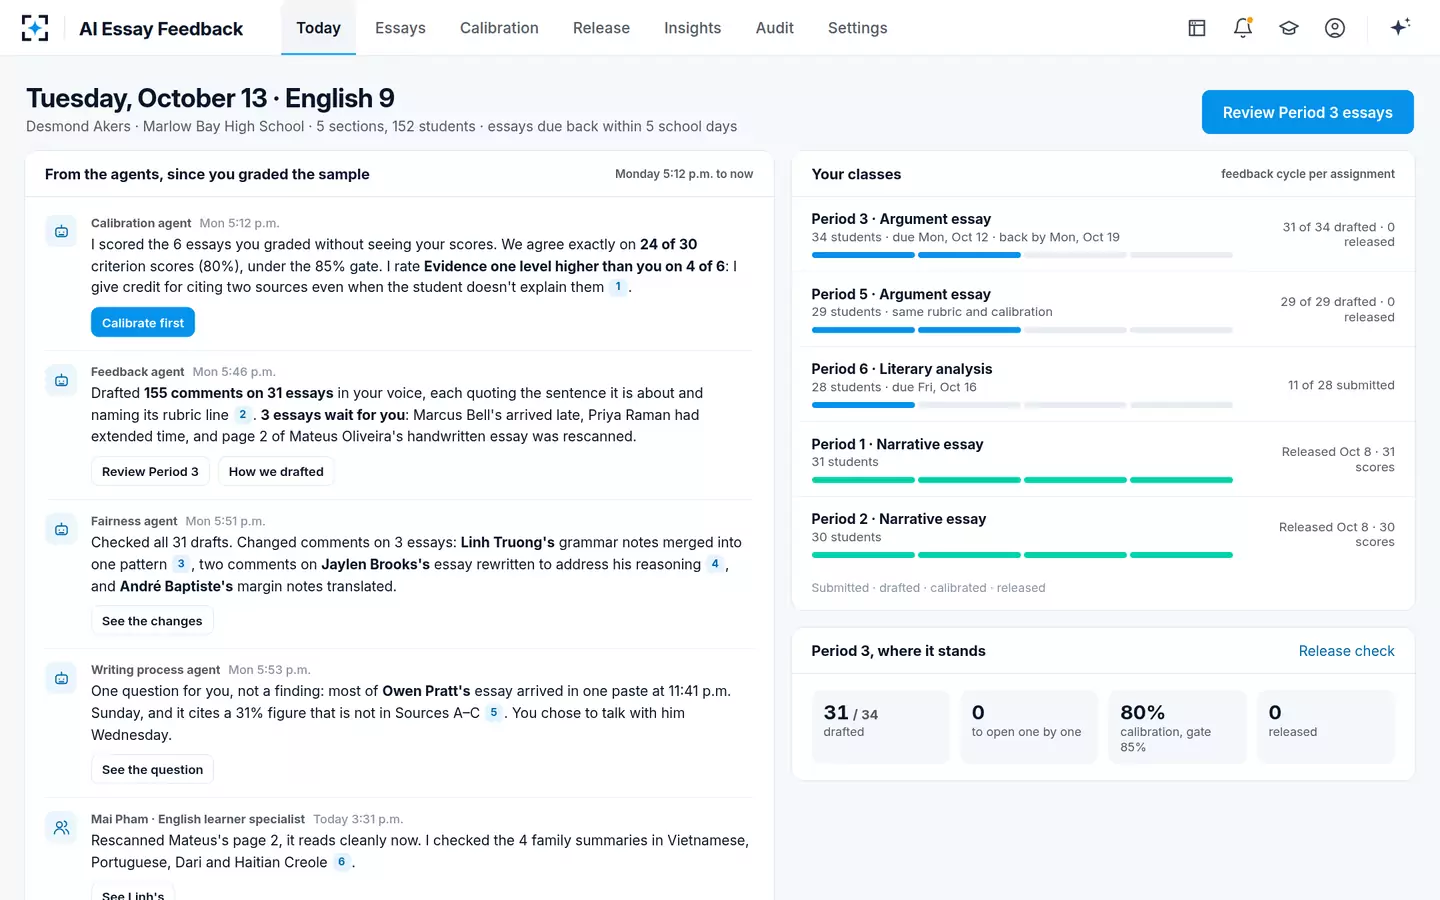The width and height of the screenshot is (1440, 900).
Task: Click the 80% calibration stat card
Action: coord(1177,727)
